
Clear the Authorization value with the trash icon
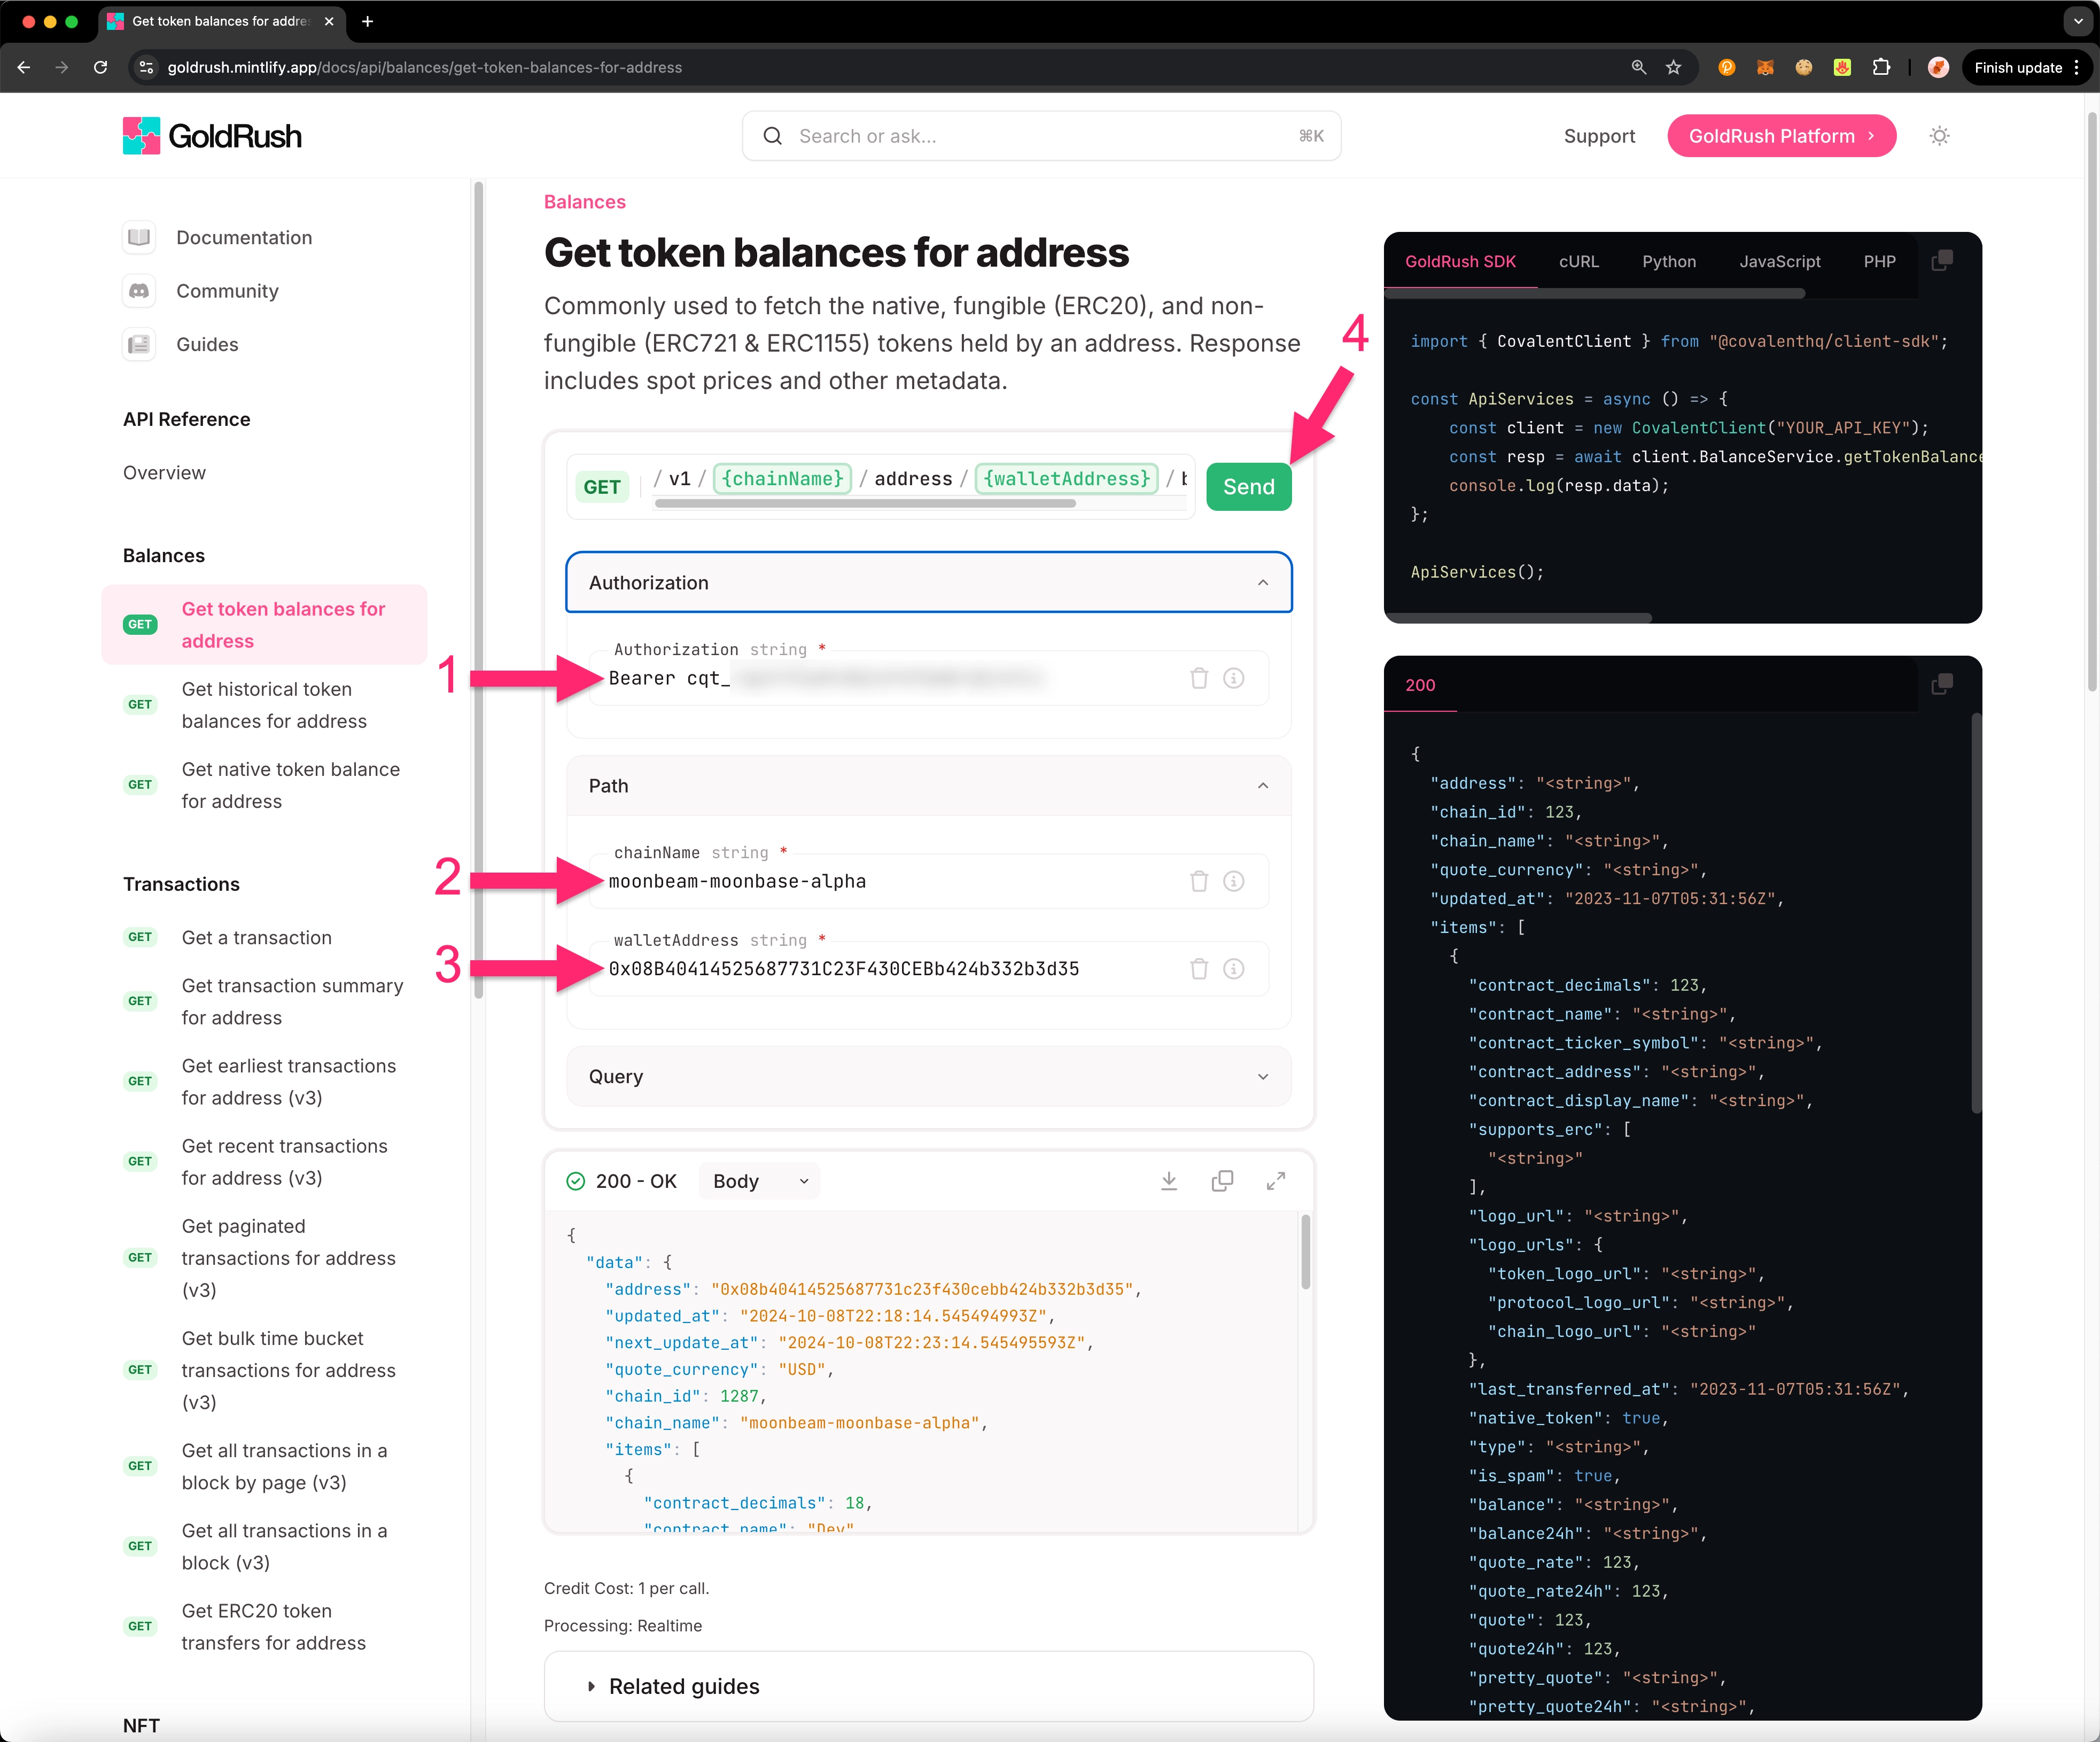click(x=1199, y=678)
